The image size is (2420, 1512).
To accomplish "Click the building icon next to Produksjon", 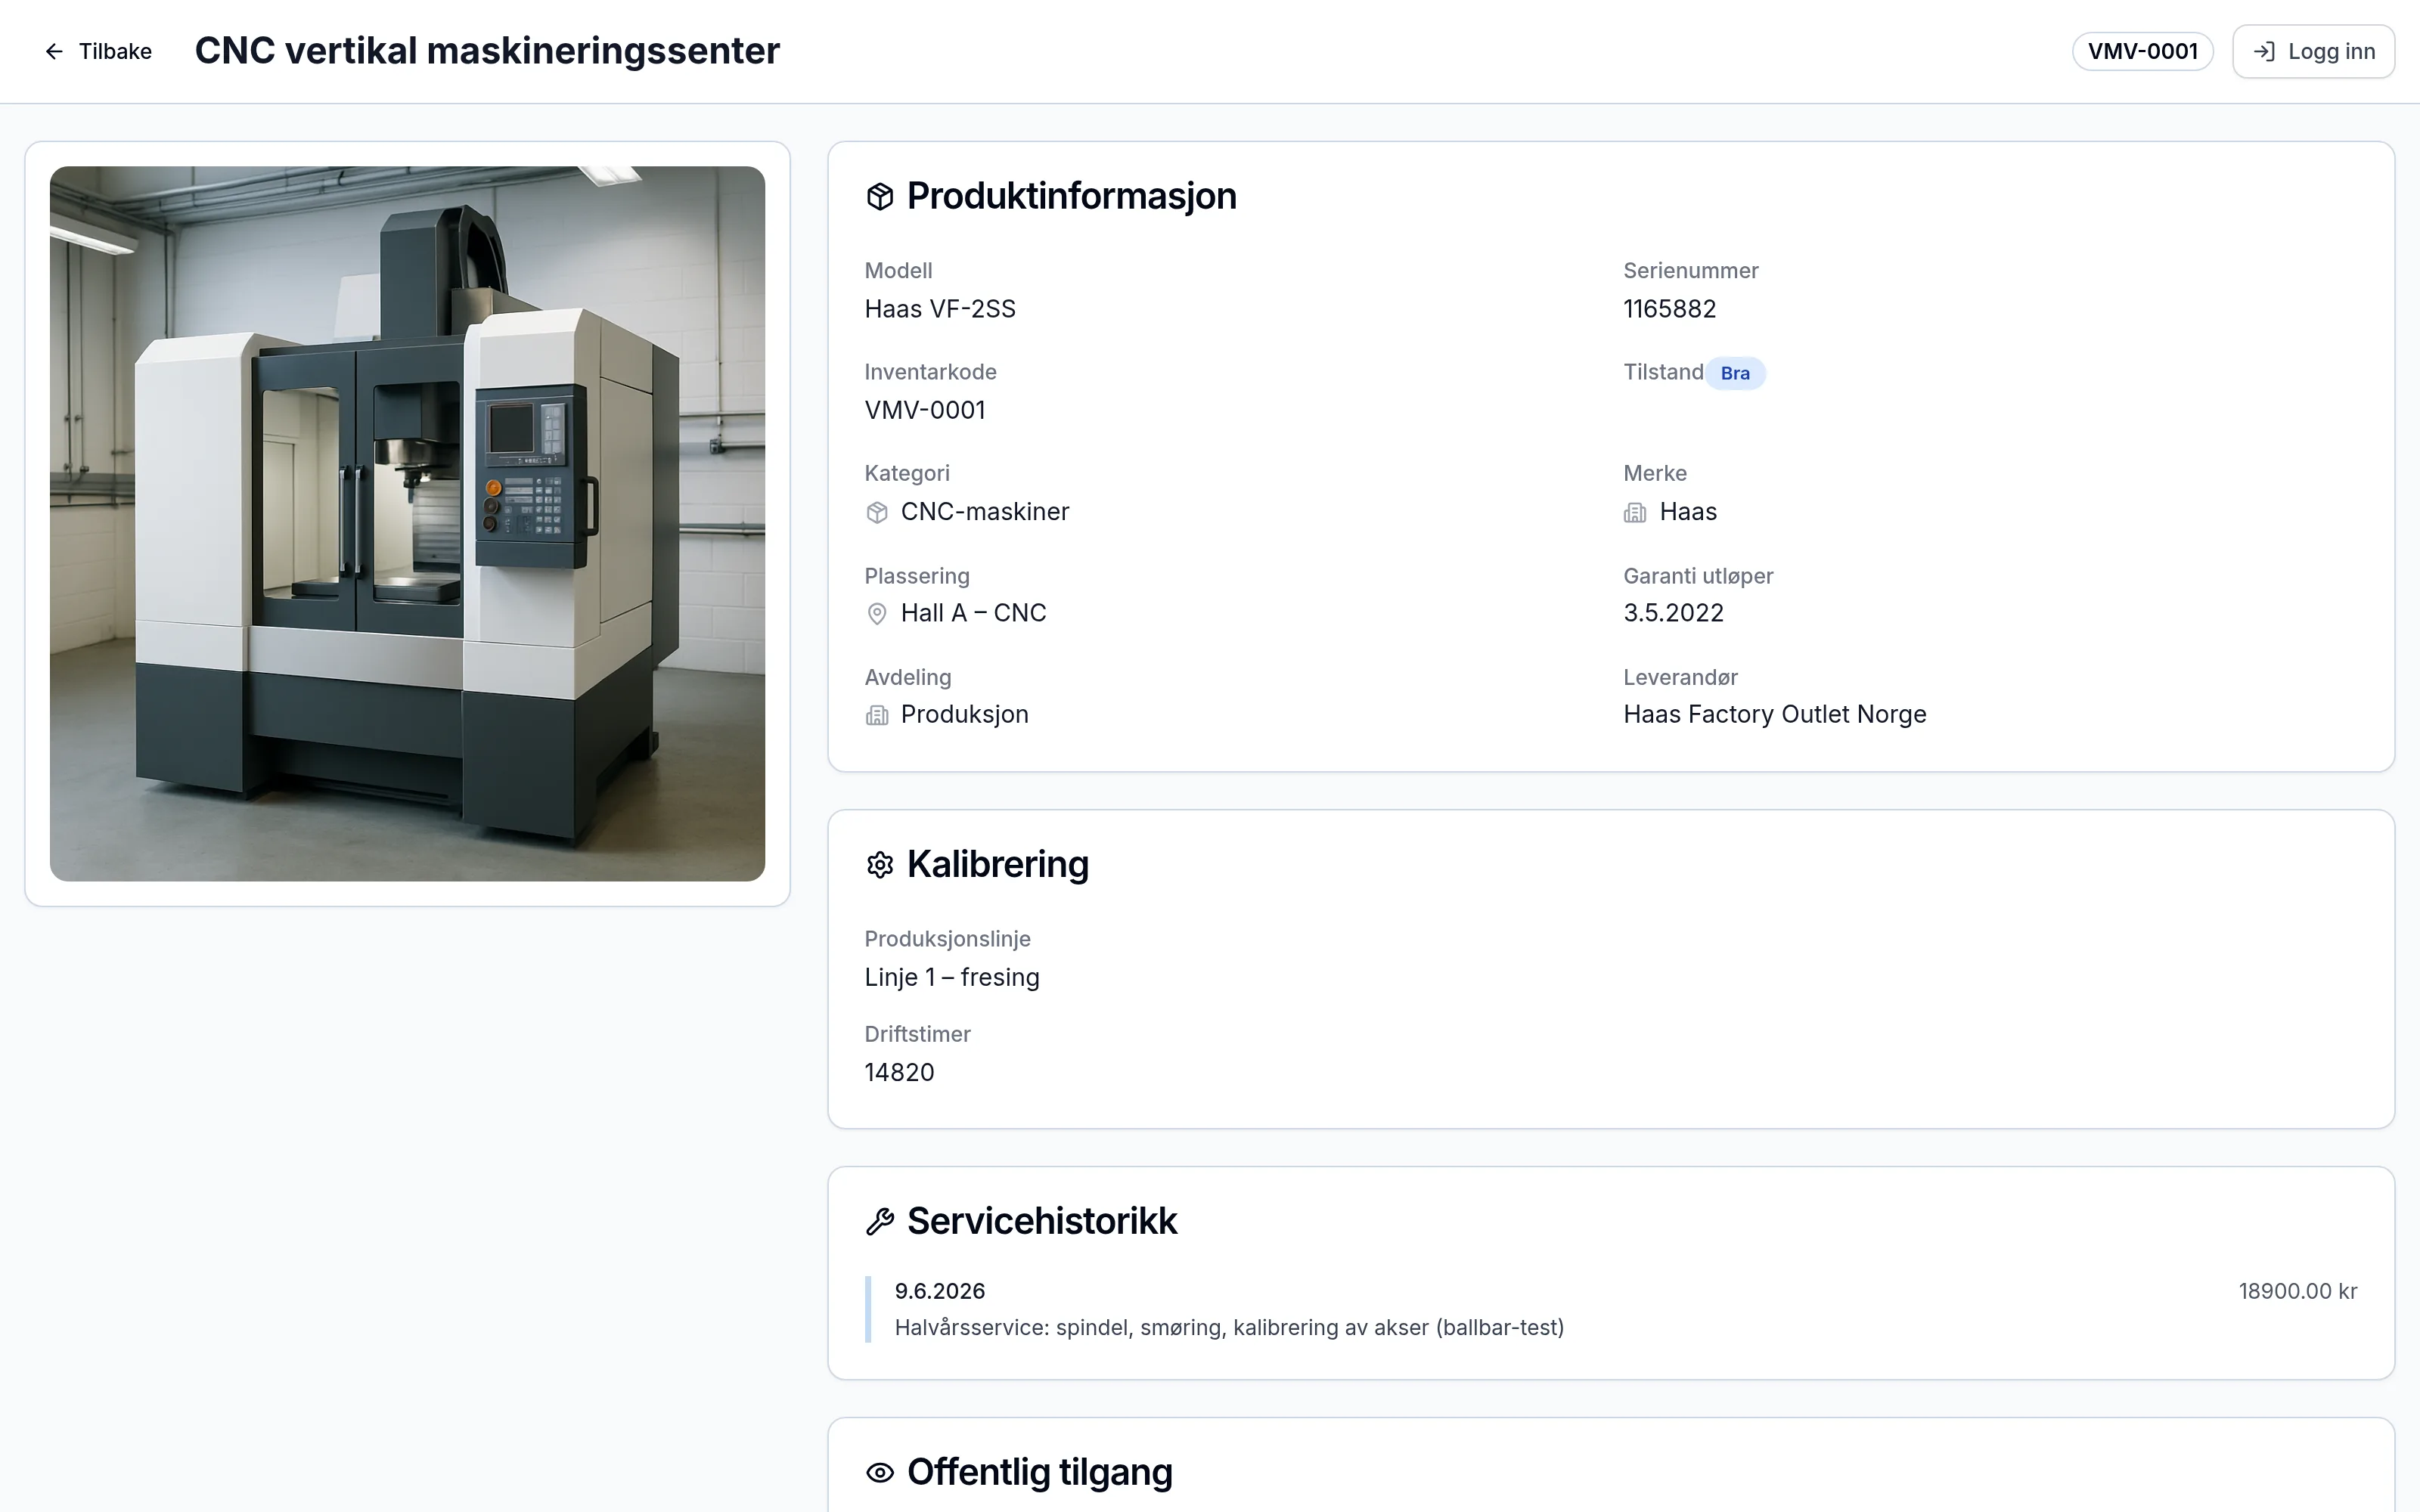I will [877, 715].
